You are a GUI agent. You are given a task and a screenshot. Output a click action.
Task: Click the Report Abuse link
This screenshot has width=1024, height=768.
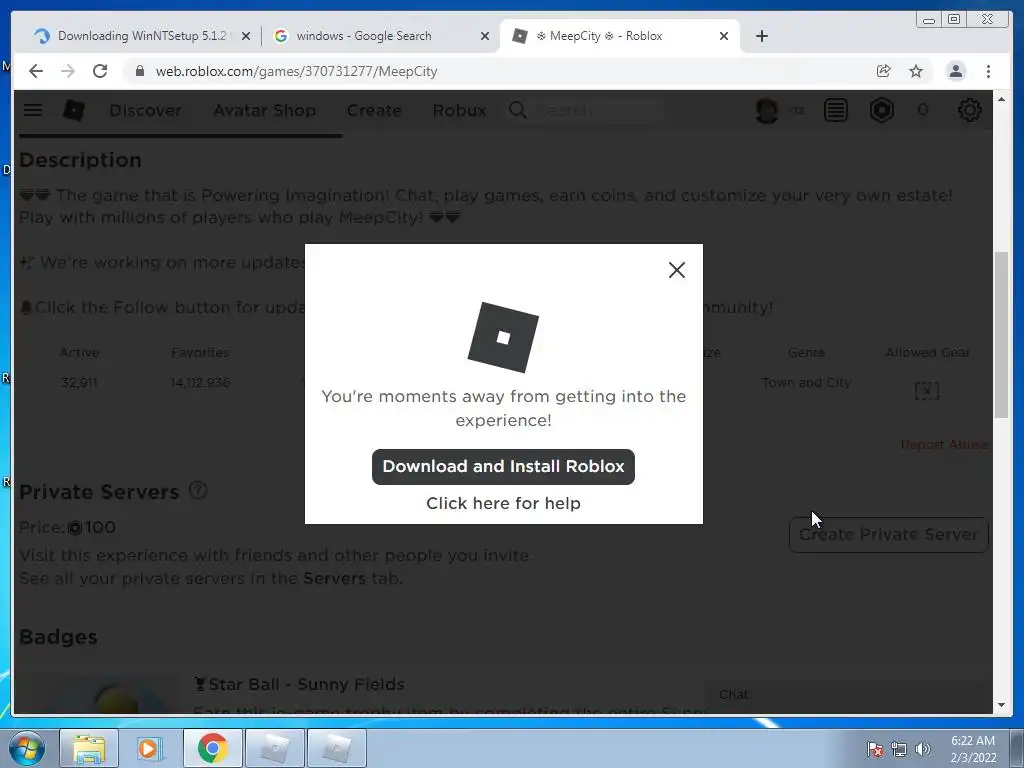[x=944, y=445]
